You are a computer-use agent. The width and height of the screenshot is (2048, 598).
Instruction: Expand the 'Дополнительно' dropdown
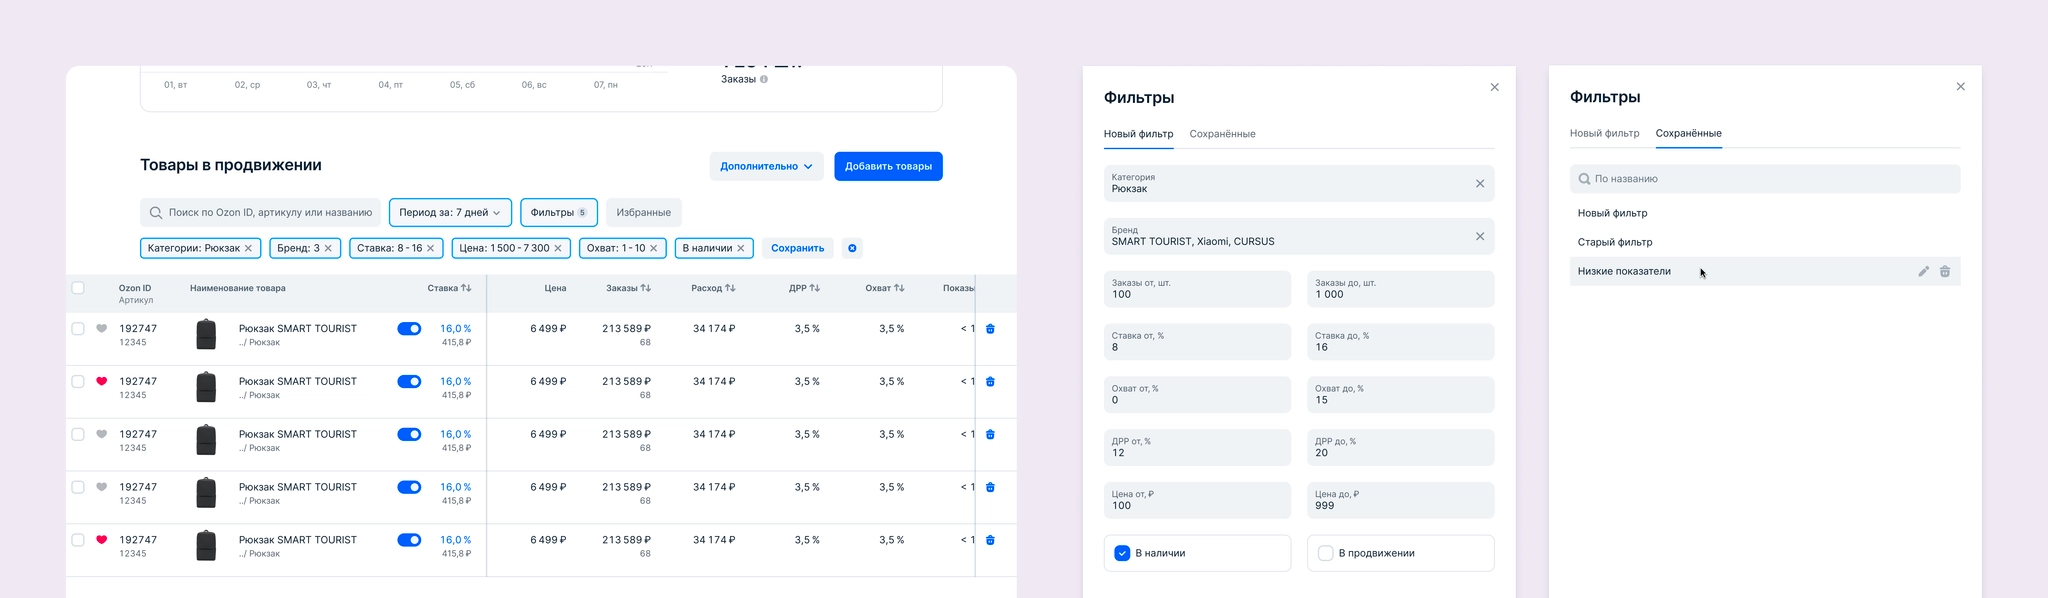767,166
